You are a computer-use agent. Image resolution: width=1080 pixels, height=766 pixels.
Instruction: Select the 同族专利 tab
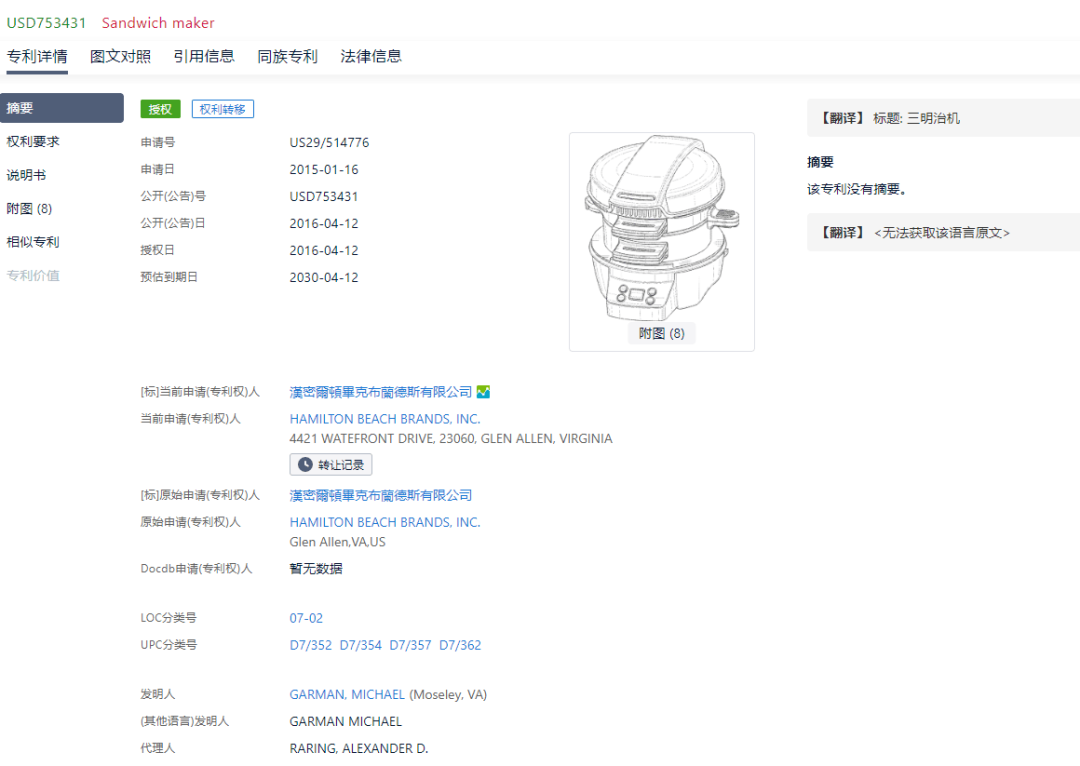tap(287, 56)
